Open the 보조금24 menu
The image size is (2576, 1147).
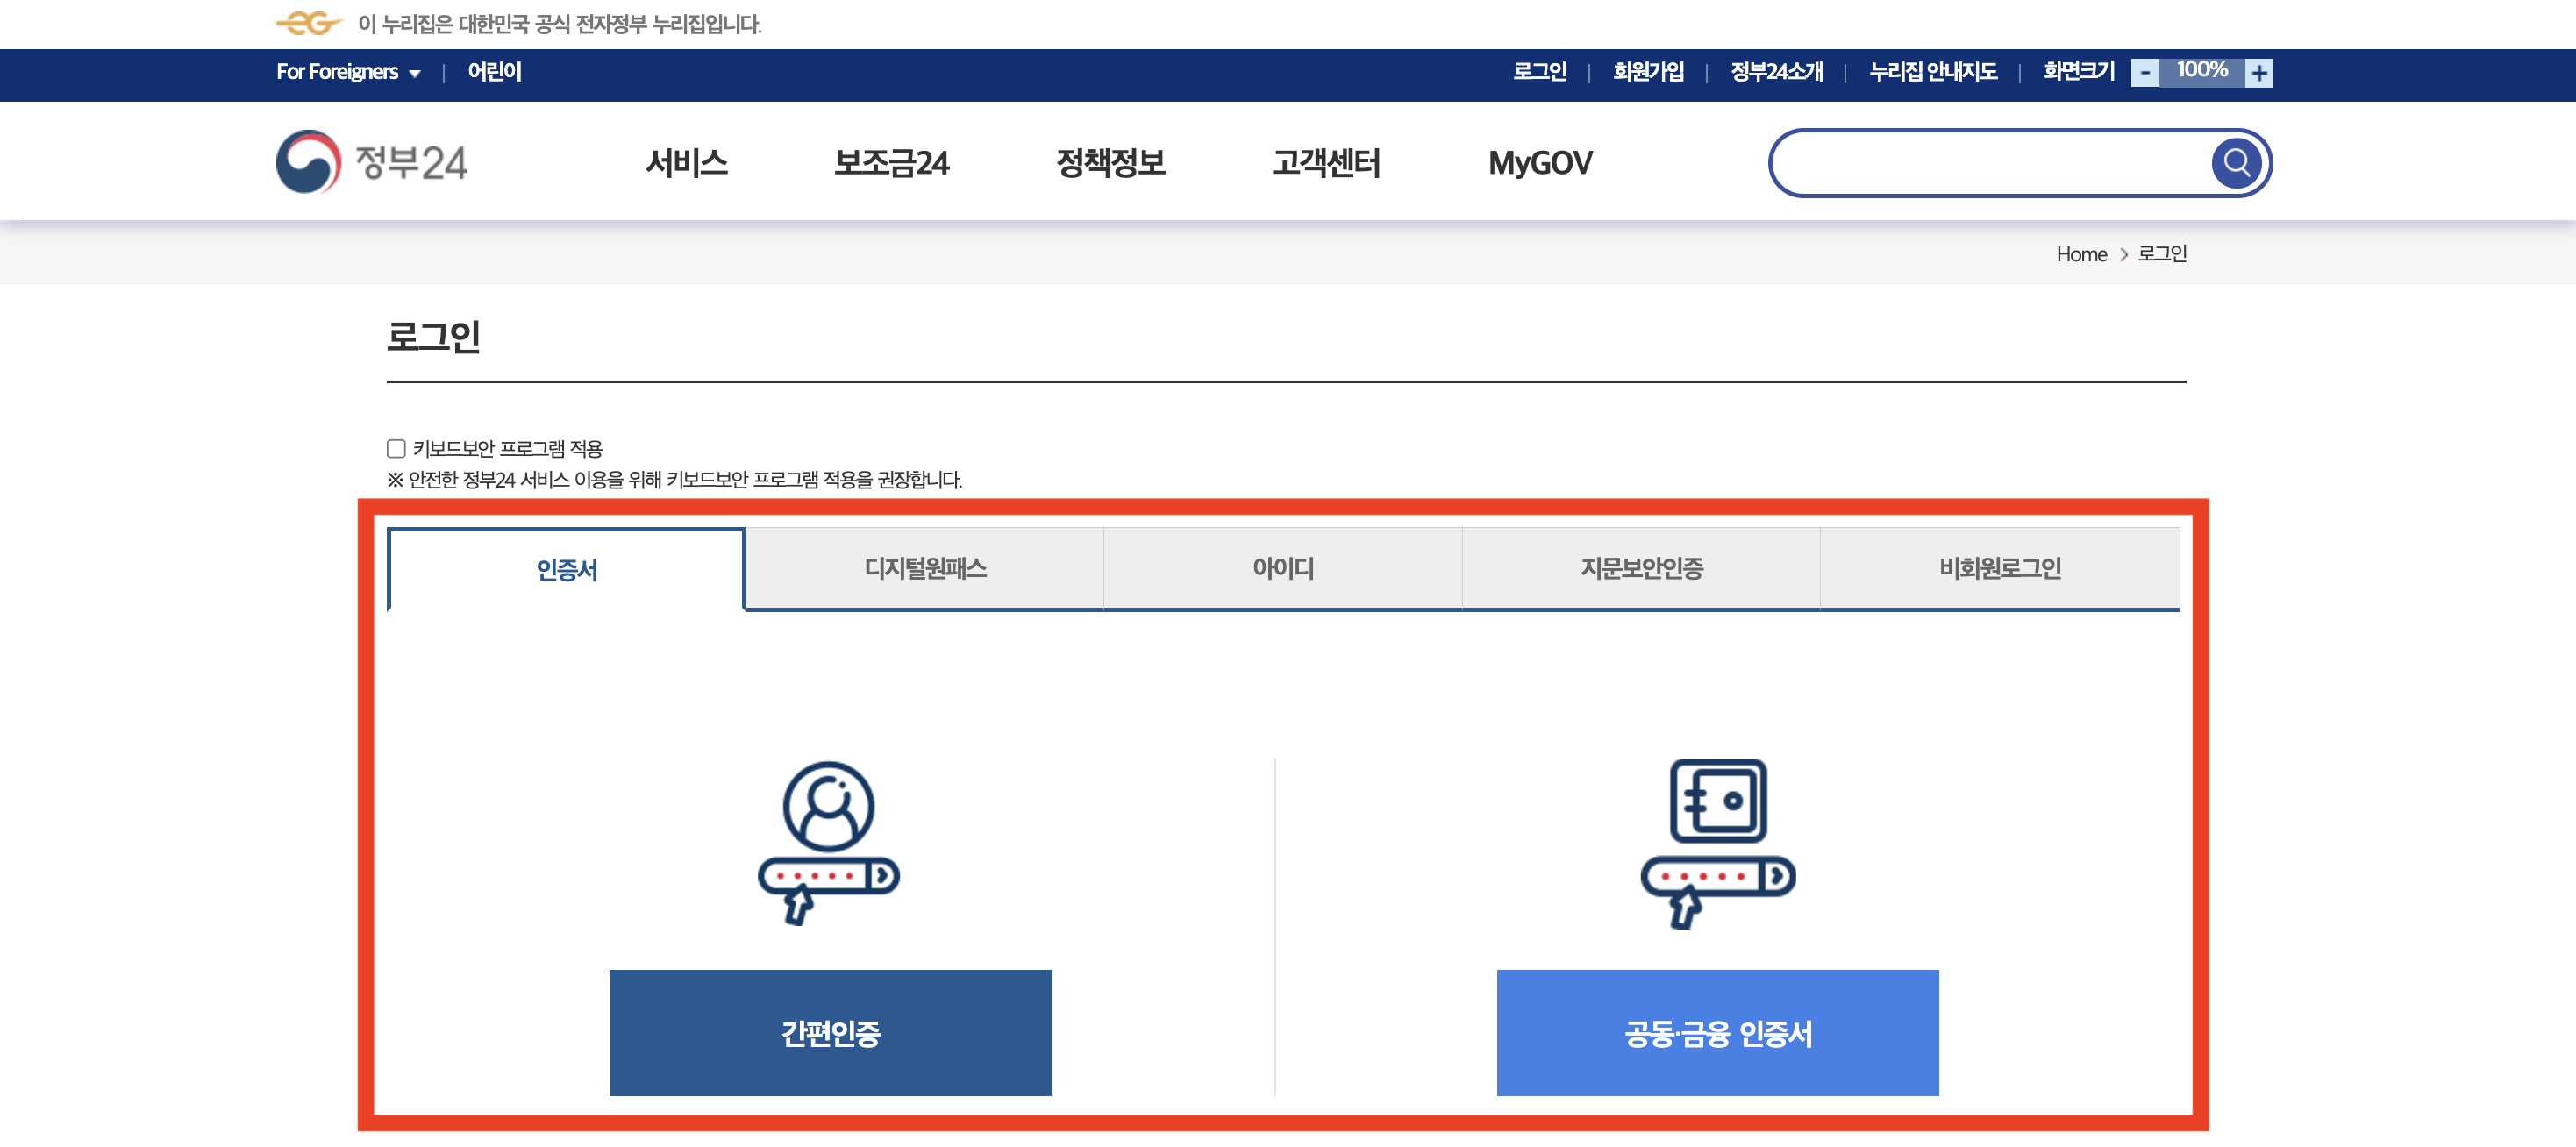pyautogui.click(x=891, y=163)
